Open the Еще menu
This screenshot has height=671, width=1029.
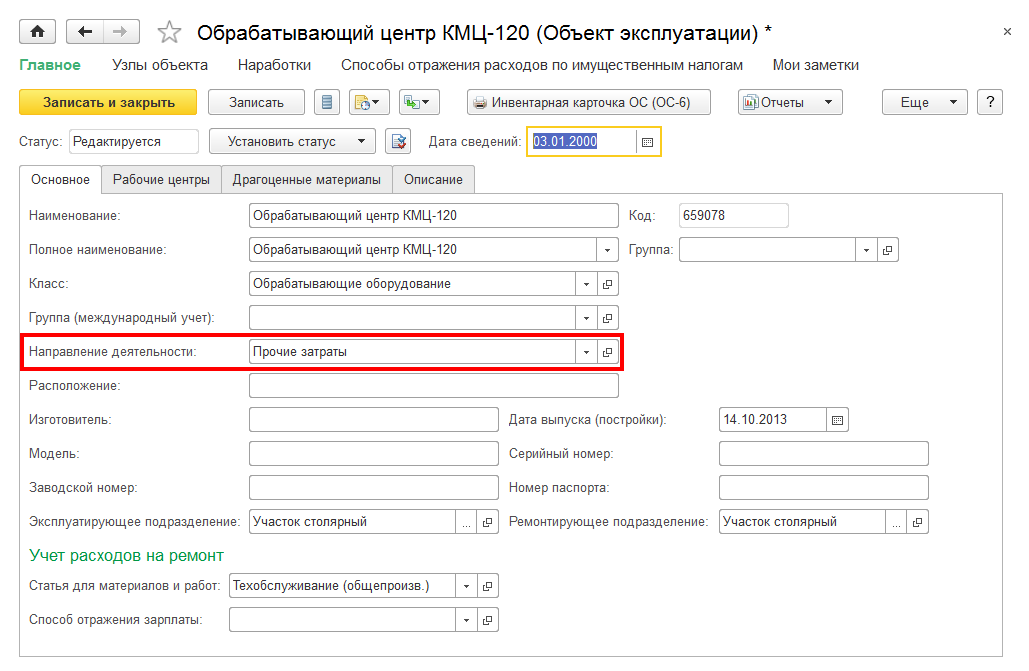click(x=924, y=102)
